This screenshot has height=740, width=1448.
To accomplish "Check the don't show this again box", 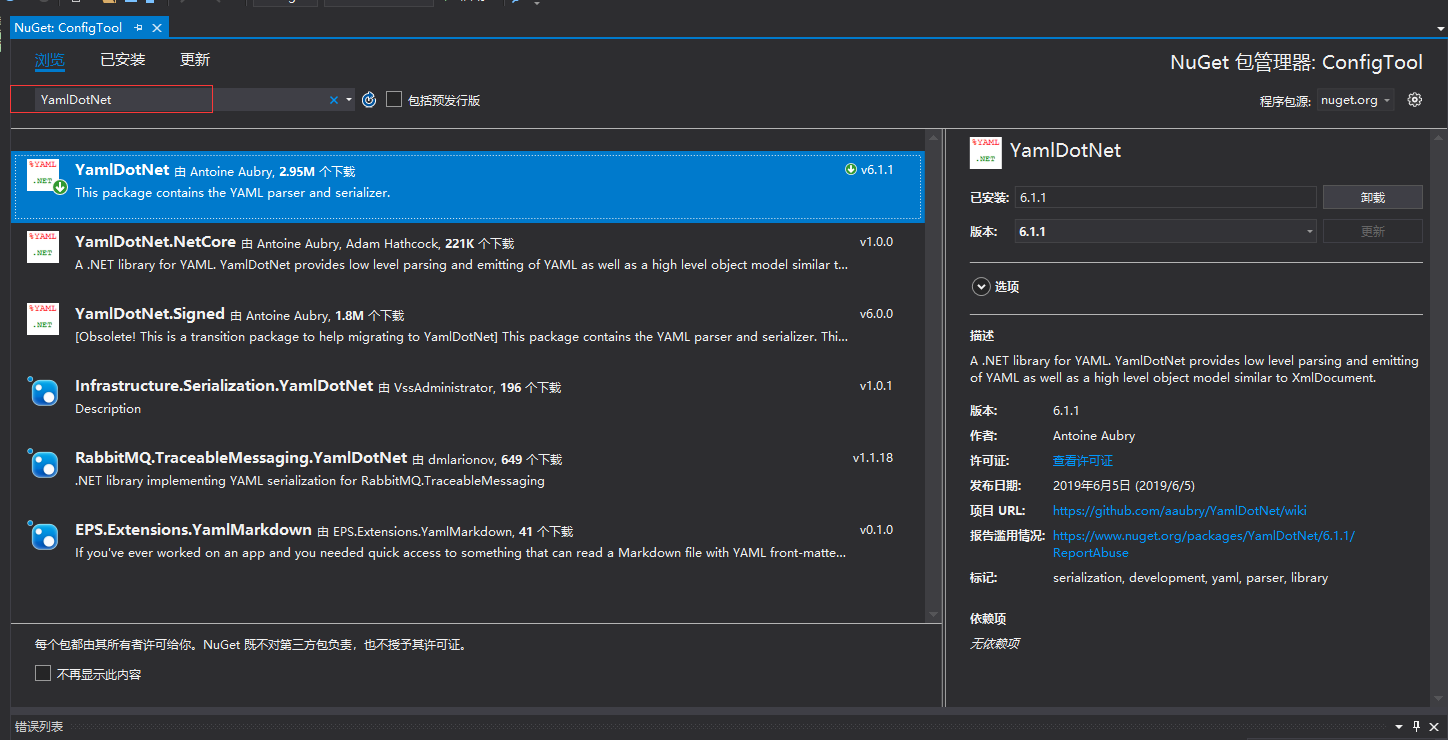I will [x=43, y=673].
